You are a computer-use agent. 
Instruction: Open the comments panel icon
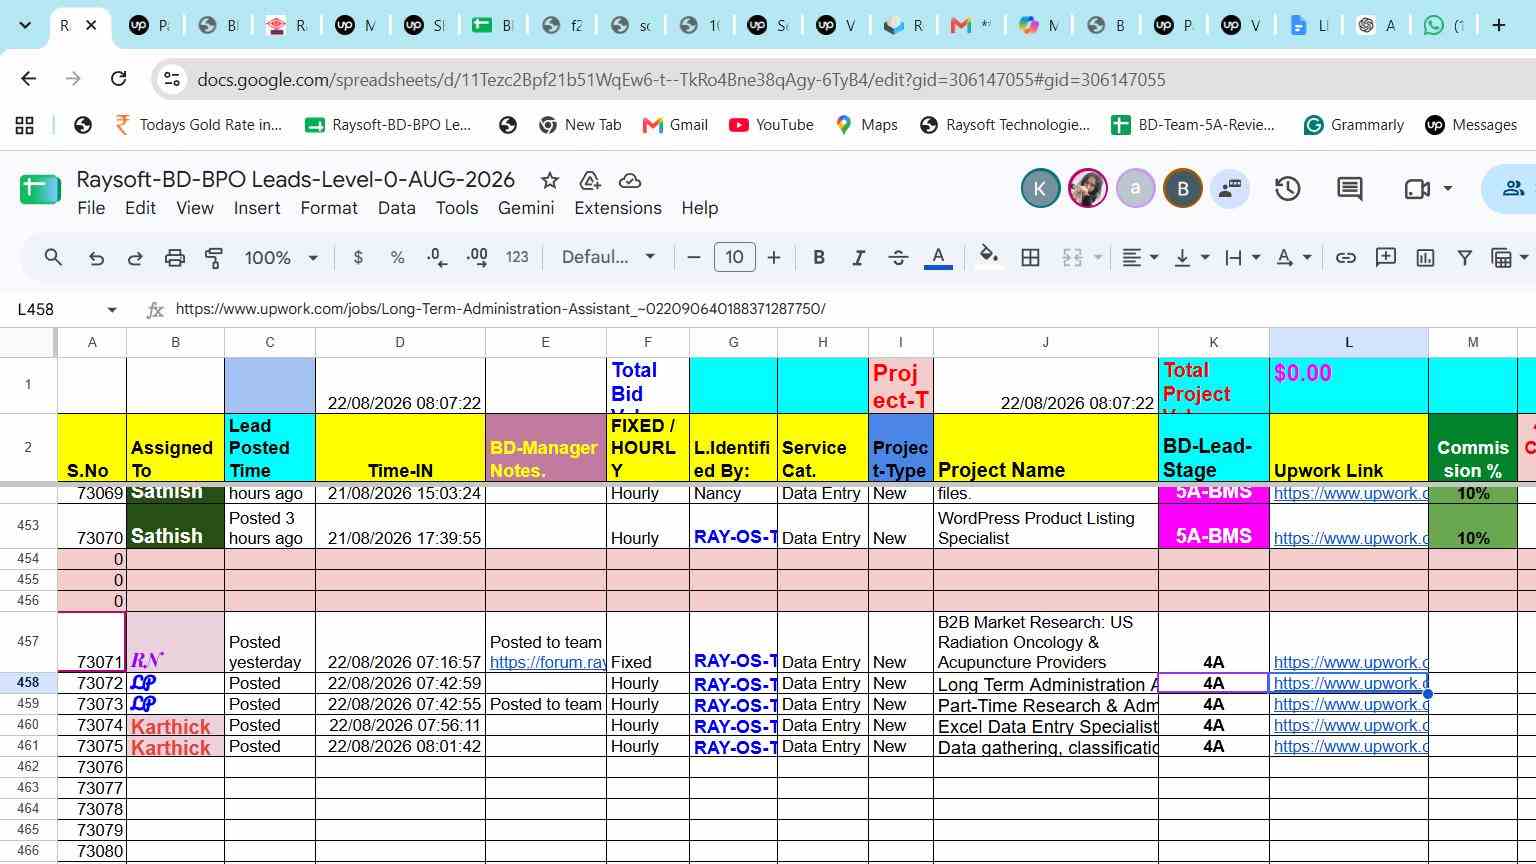click(1350, 189)
